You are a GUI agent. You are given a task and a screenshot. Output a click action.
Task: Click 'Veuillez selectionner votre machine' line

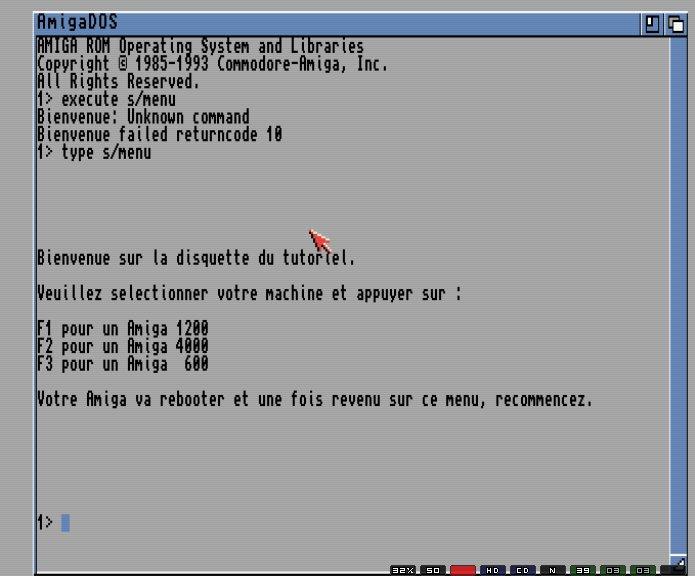pos(249,293)
